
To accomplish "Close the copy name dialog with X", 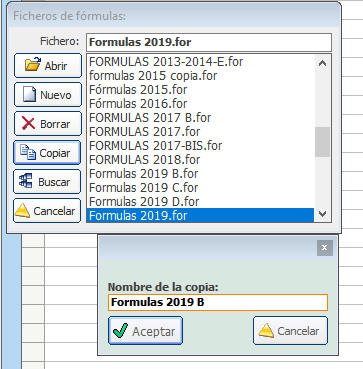I will [325, 248].
